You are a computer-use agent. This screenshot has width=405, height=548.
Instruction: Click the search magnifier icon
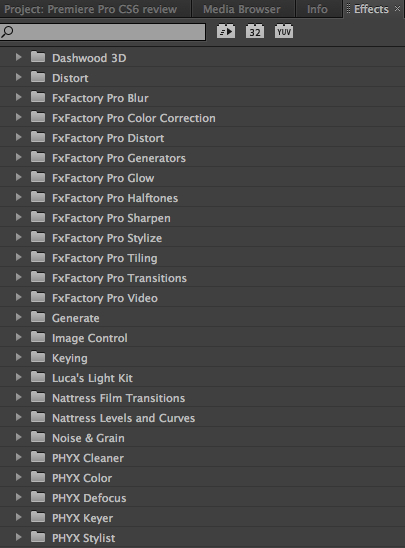tap(7, 32)
